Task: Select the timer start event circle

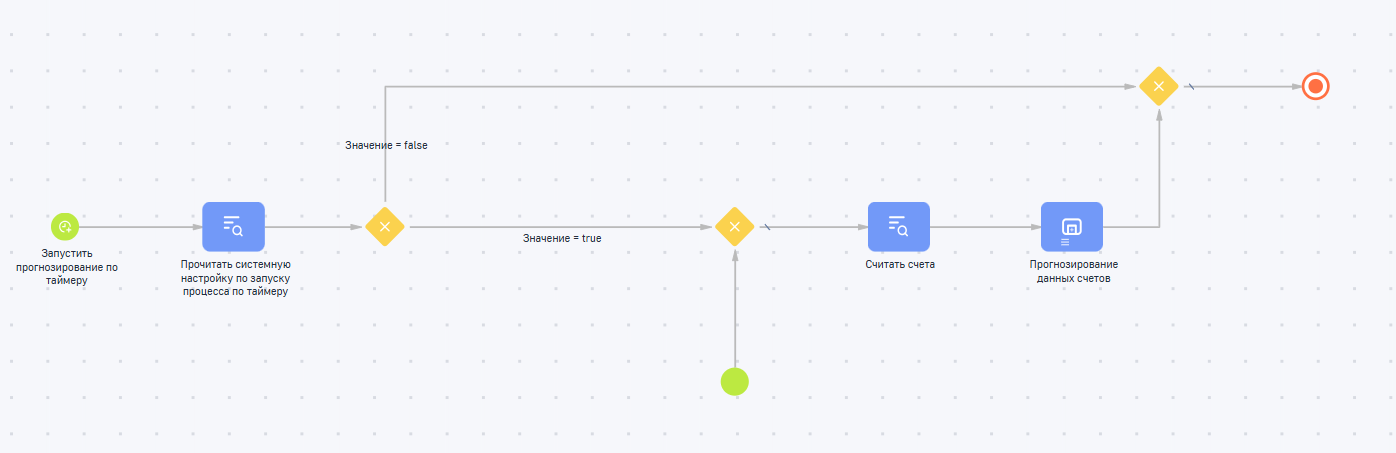Action: click(65, 227)
